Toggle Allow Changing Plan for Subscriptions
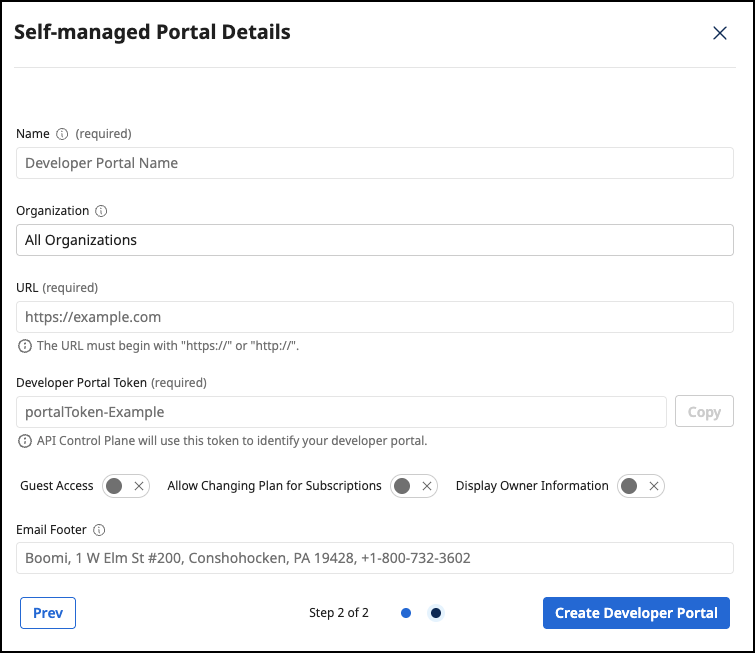Image resolution: width=755 pixels, height=653 pixels. [413, 486]
